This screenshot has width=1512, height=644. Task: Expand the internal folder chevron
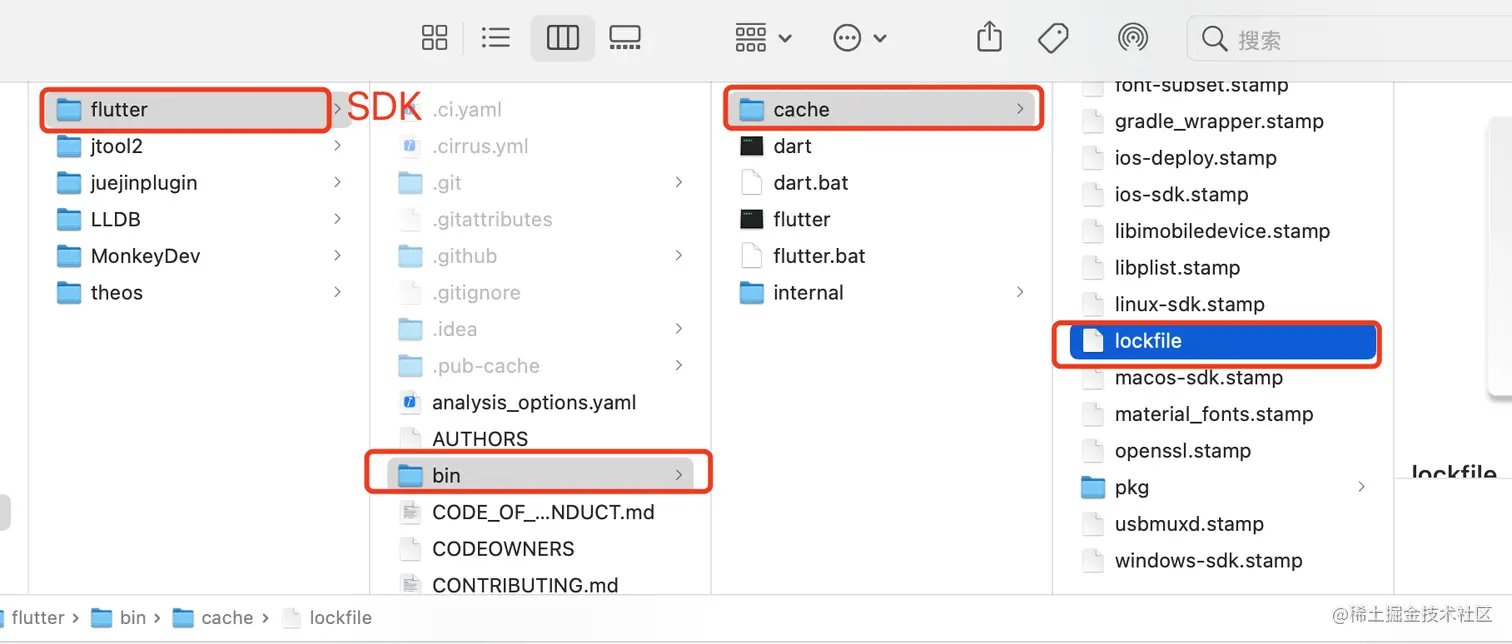tap(1020, 293)
